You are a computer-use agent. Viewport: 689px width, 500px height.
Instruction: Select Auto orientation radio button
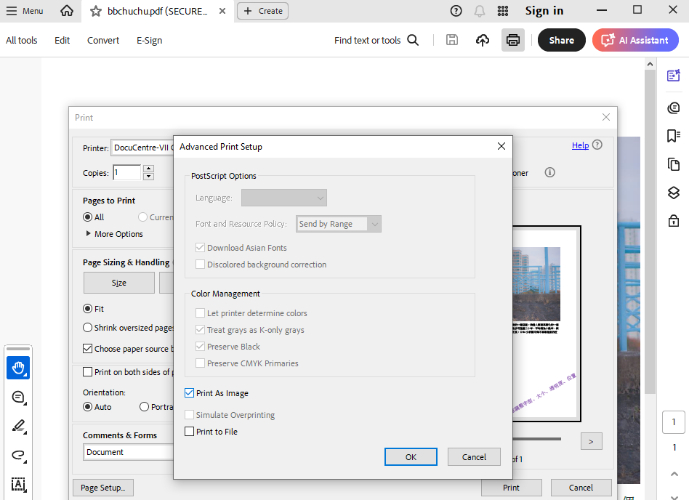click(x=87, y=406)
